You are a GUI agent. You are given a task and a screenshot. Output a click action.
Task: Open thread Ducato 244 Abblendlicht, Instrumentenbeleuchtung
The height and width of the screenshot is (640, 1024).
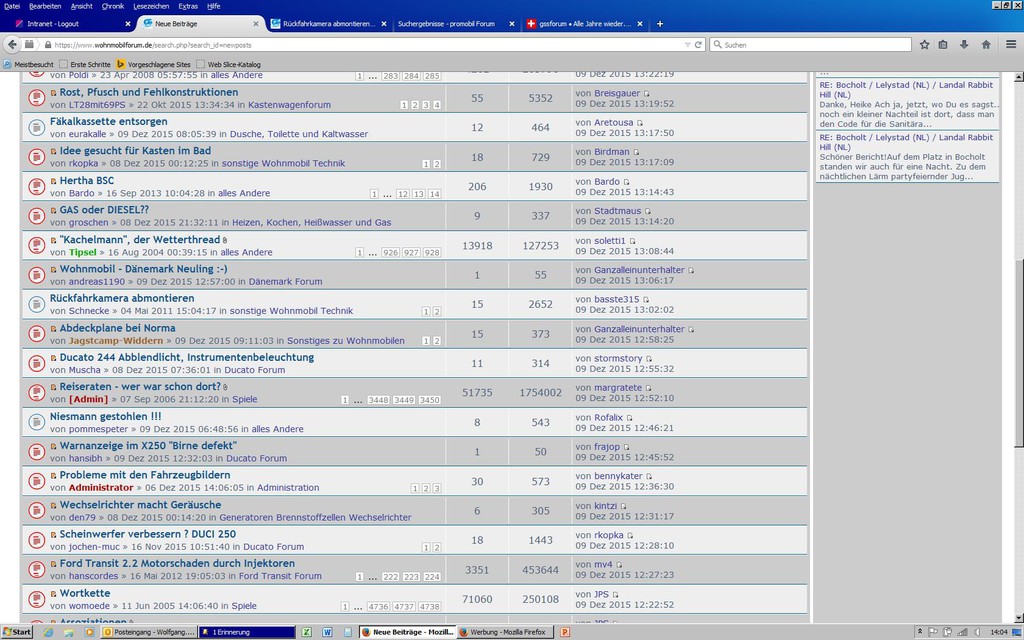[x=187, y=357]
